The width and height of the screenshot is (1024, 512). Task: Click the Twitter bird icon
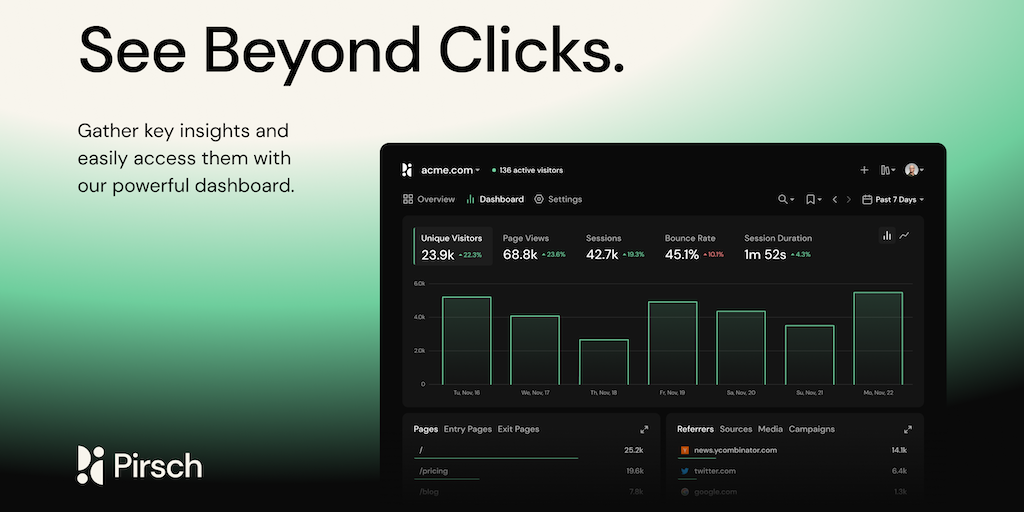pos(685,471)
